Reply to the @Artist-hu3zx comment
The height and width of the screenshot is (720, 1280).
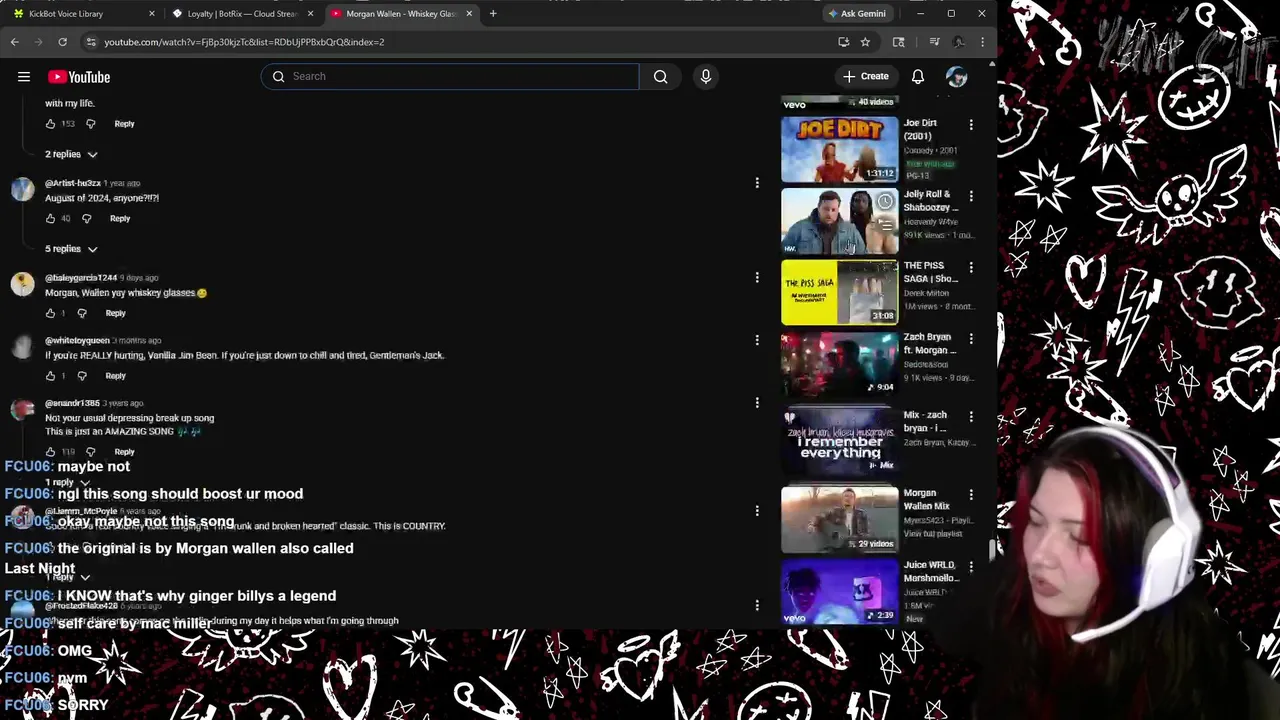pyautogui.click(x=120, y=218)
